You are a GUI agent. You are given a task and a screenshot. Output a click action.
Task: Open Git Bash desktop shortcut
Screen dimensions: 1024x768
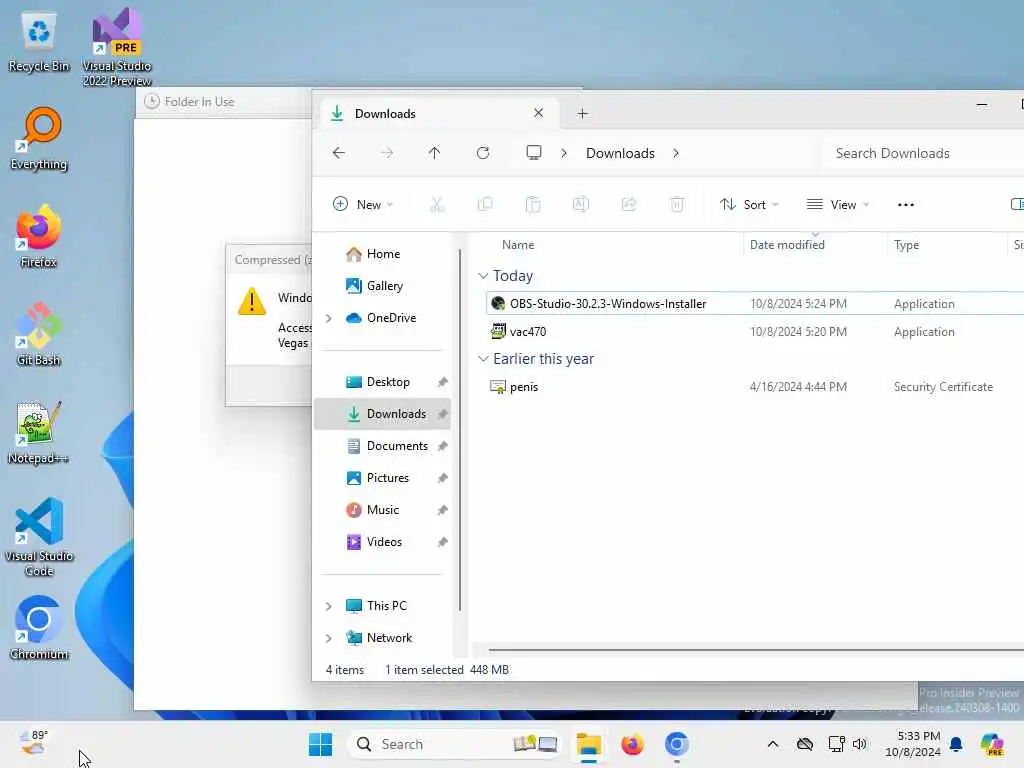pos(39,334)
